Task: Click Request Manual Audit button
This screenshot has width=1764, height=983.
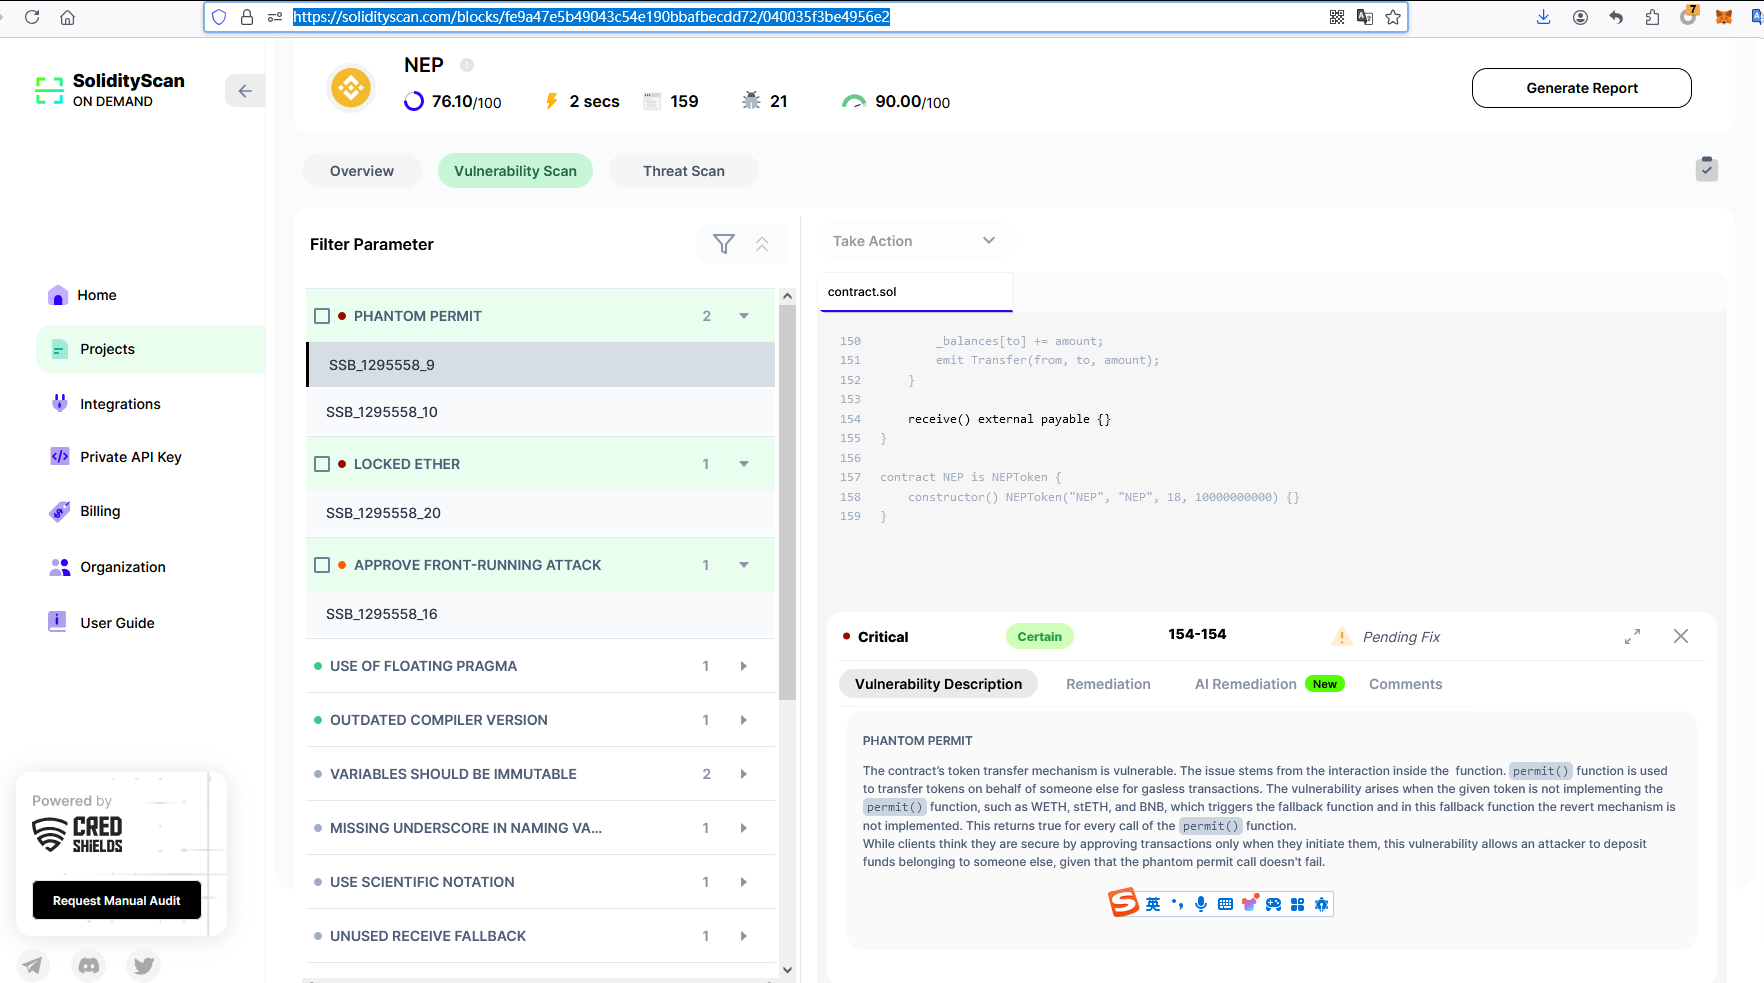Action: (117, 900)
